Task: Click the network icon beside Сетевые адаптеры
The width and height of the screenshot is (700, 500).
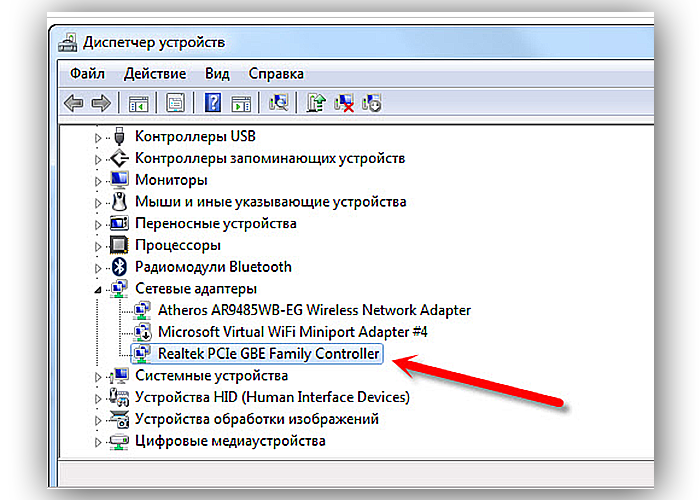Action: (x=119, y=288)
